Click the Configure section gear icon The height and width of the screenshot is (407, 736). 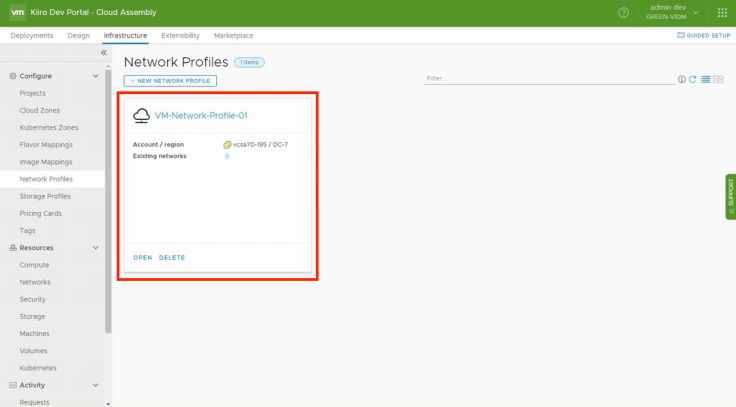pyautogui.click(x=13, y=76)
